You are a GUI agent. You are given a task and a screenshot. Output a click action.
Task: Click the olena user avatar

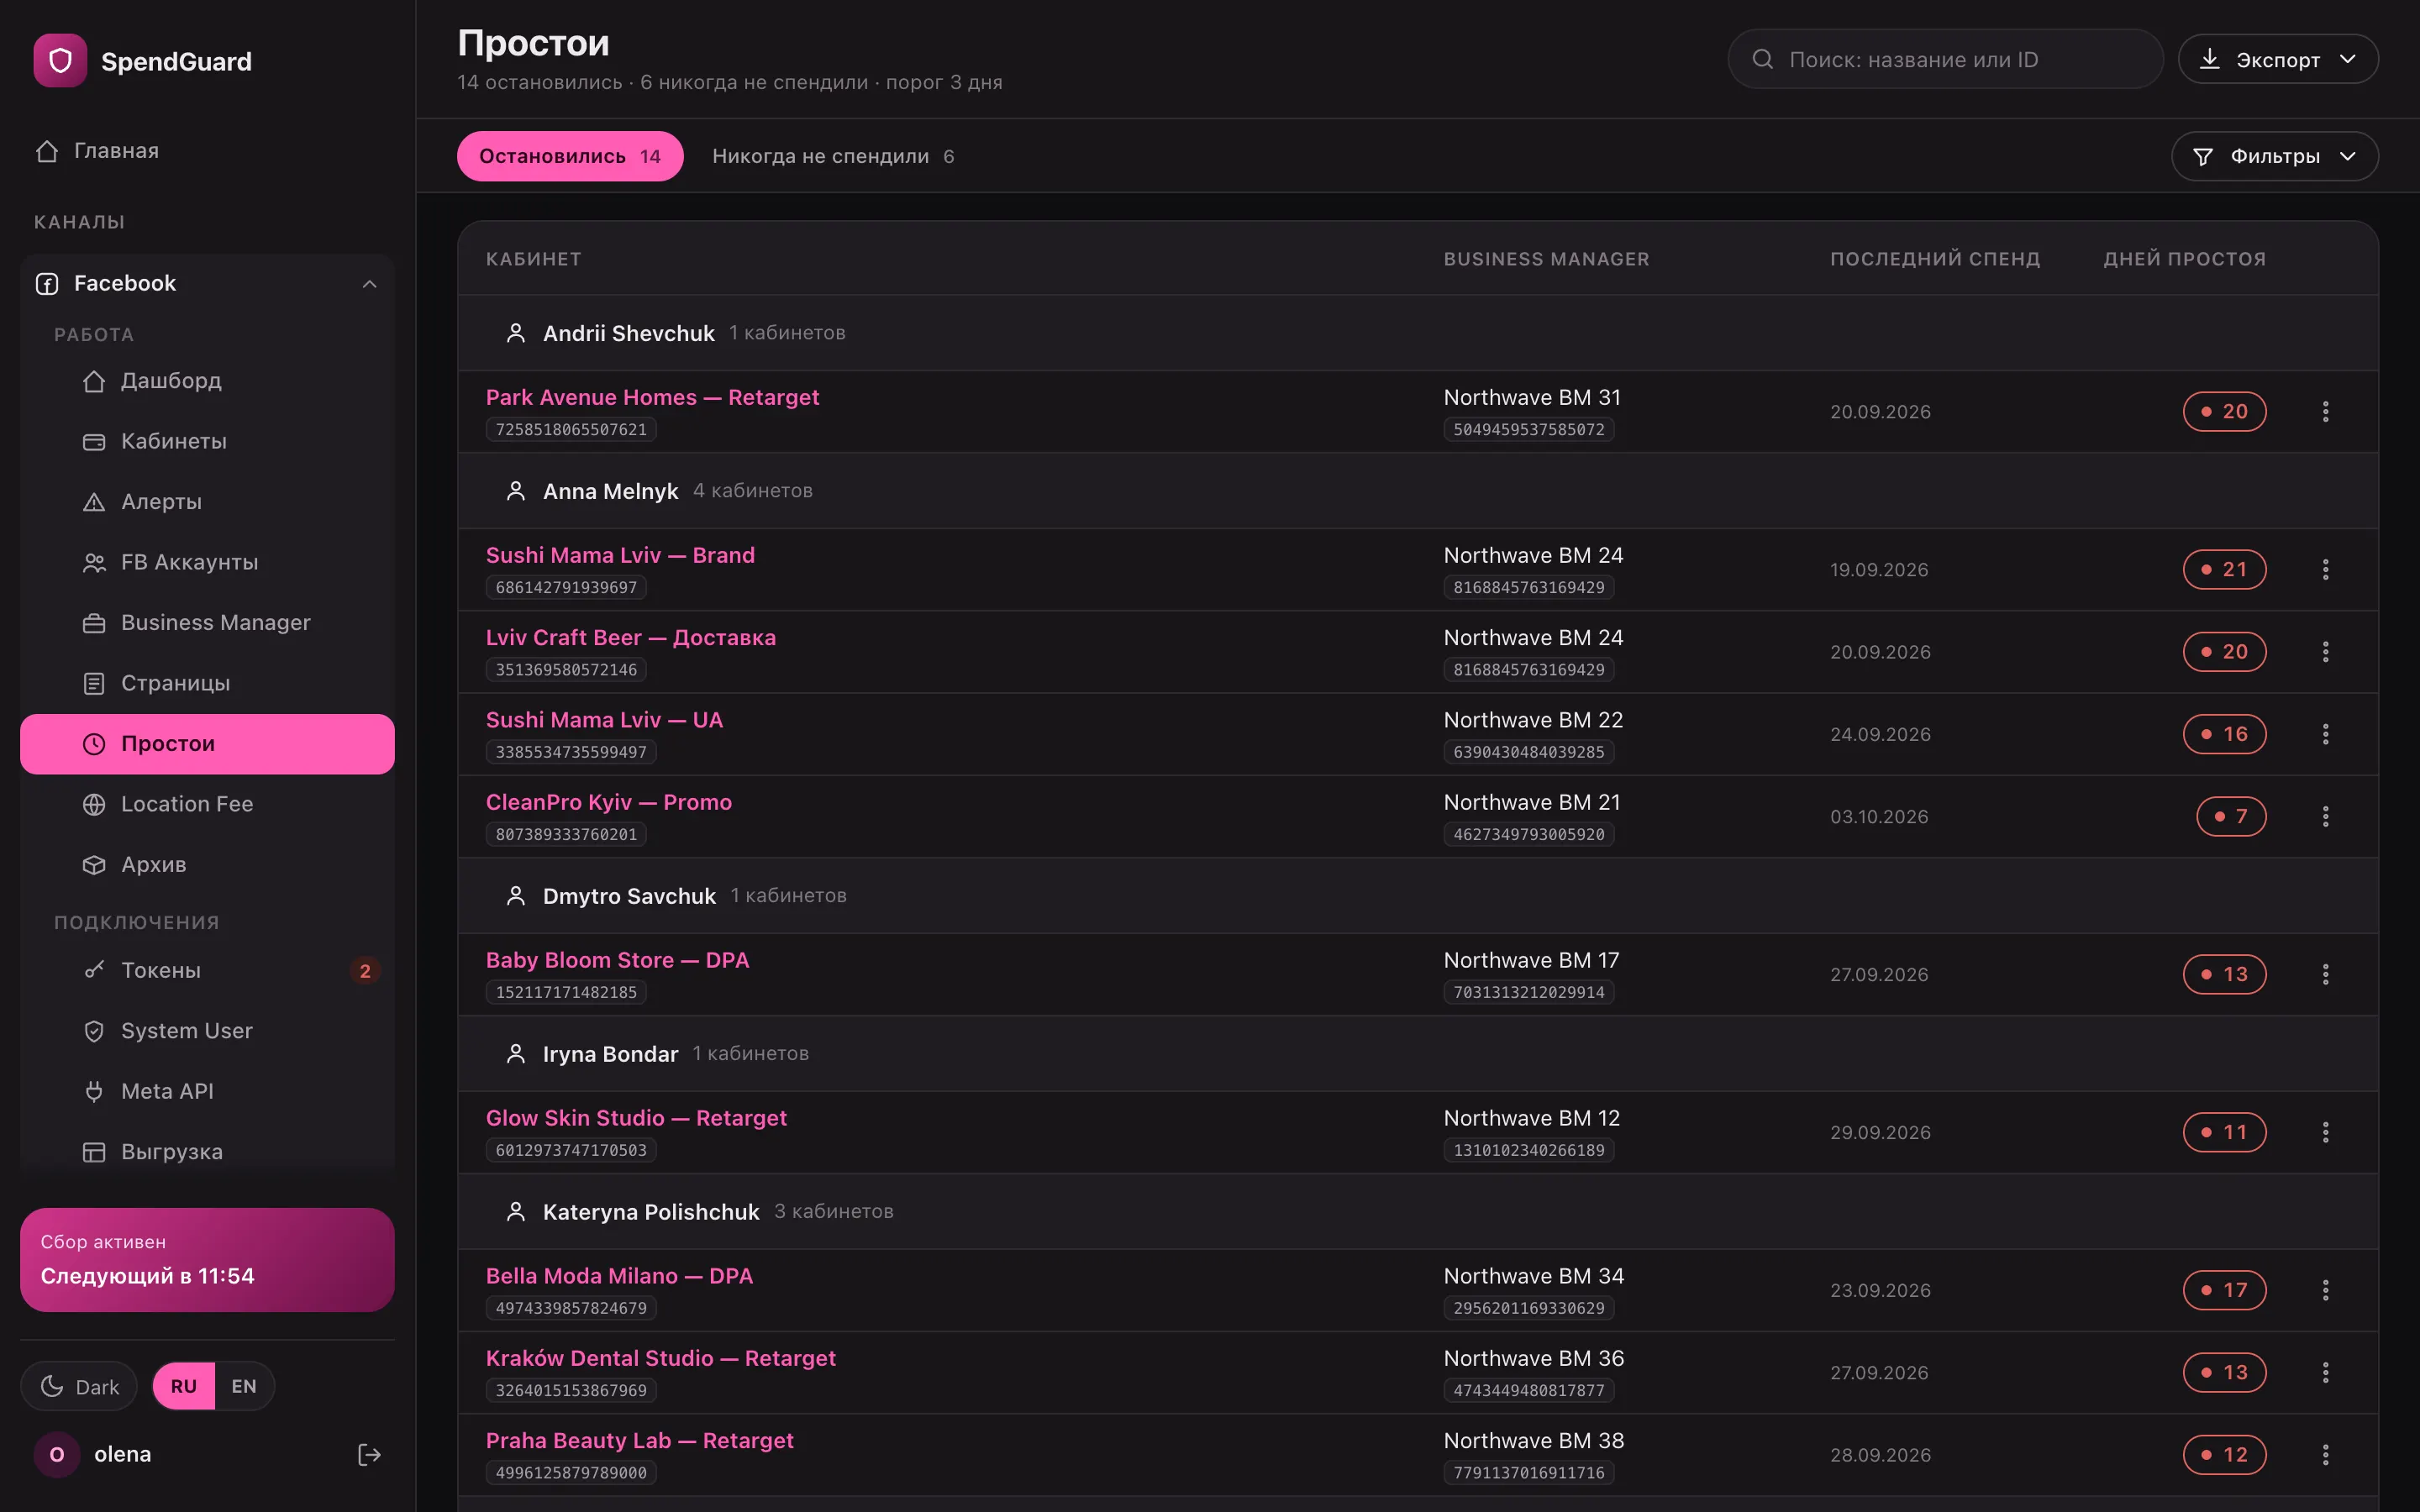[x=57, y=1455]
